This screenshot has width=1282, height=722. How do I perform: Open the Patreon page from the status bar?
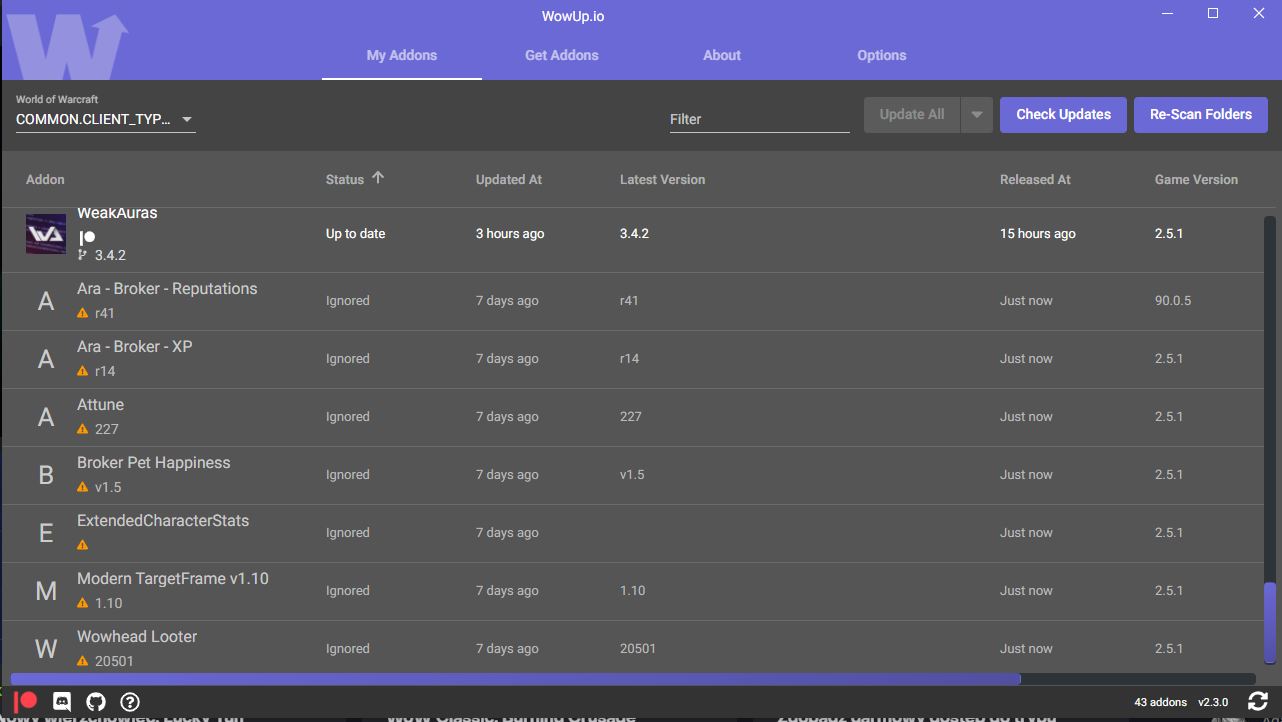(x=26, y=701)
